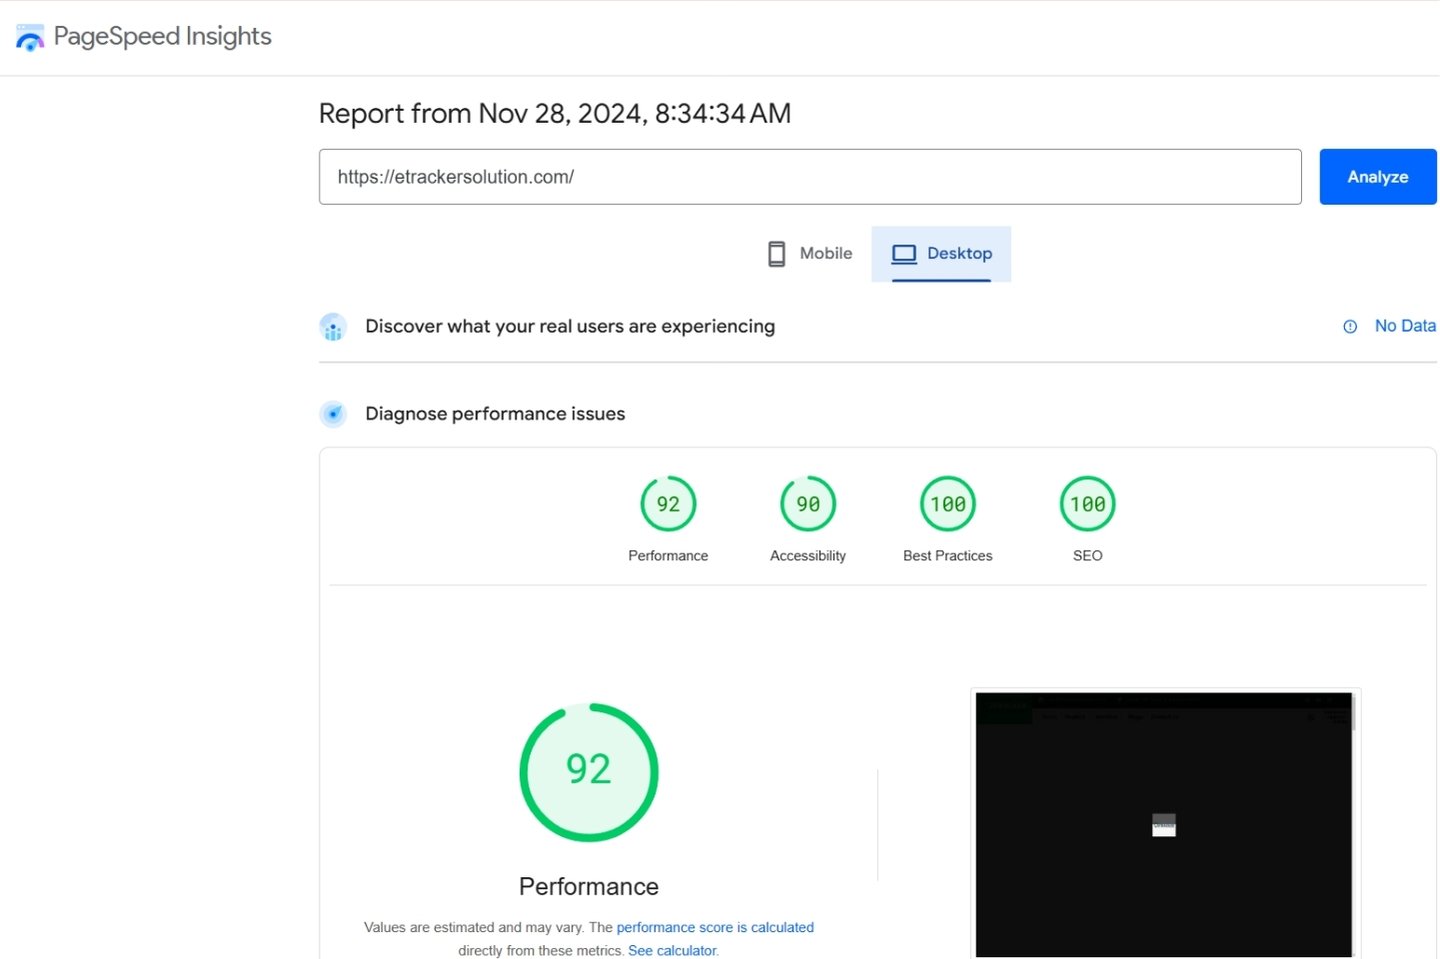Image resolution: width=1440 pixels, height=959 pixels.
Task: Jump to Accessibility via the 90 gauge
Action: pyautogui.click(x=808, y=504)
